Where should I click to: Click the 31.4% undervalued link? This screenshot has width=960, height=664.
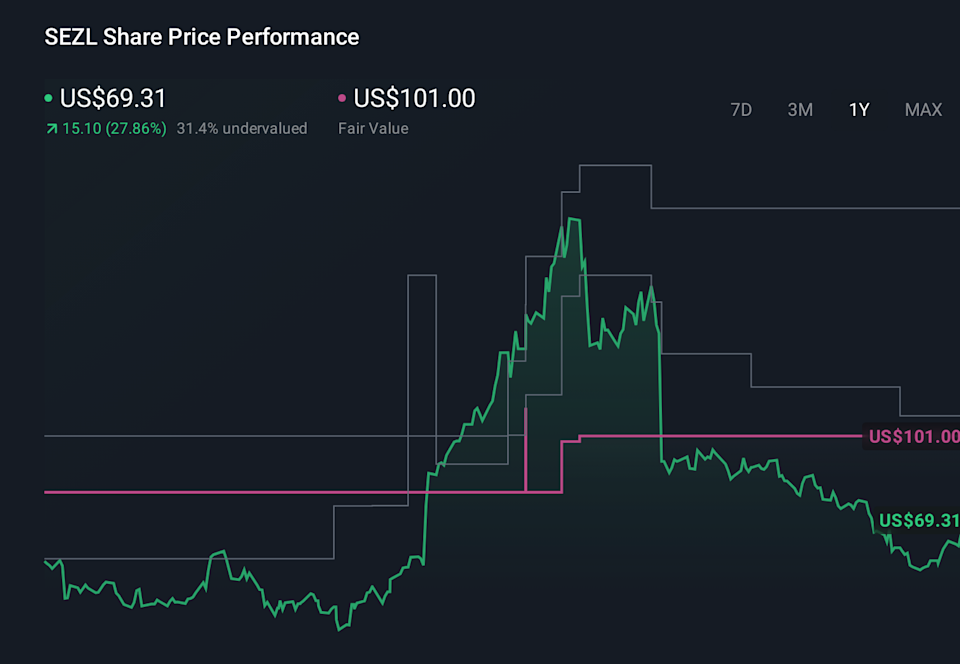[x=242, y=128]
